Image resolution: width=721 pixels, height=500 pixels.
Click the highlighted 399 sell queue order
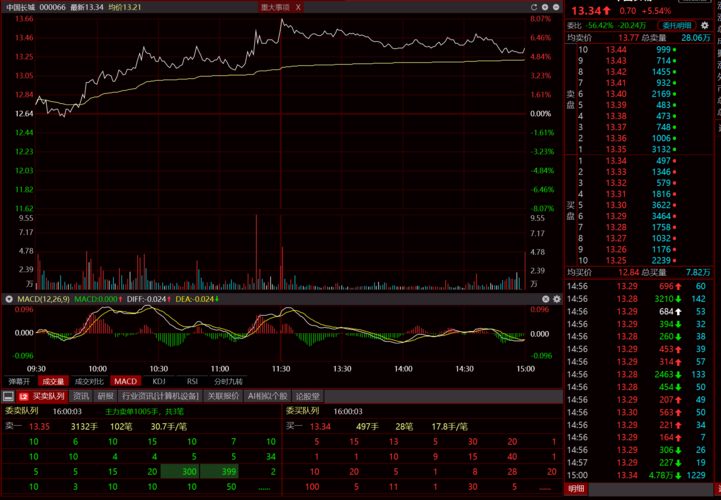coord(219,471)
